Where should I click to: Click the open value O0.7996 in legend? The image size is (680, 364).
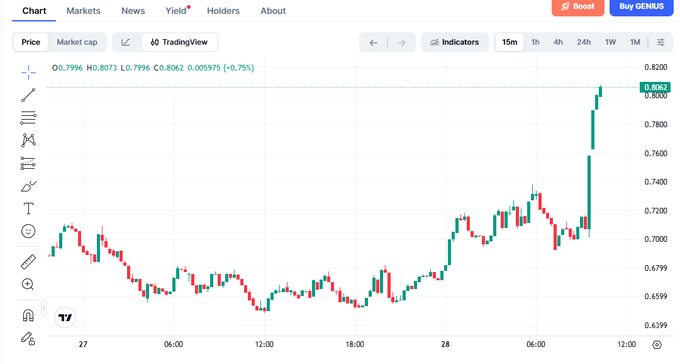[67, 68]
